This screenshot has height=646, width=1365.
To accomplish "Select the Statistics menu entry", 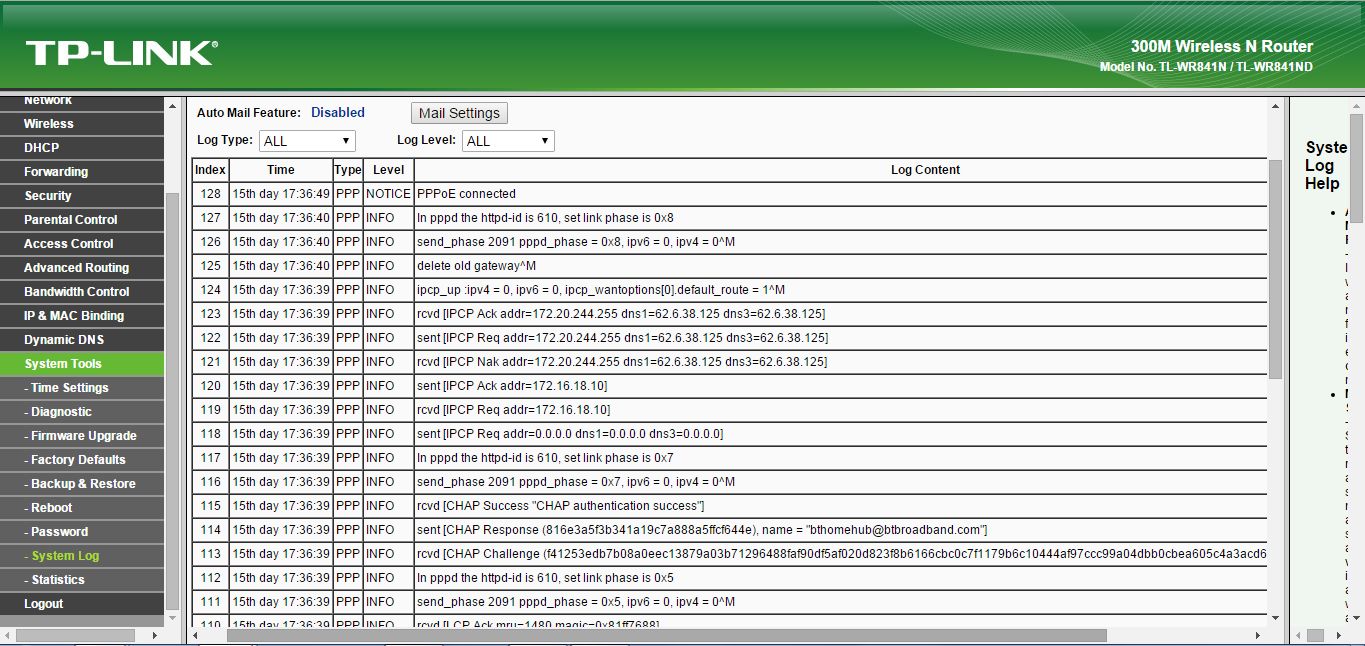I will [x=52, y=579].
